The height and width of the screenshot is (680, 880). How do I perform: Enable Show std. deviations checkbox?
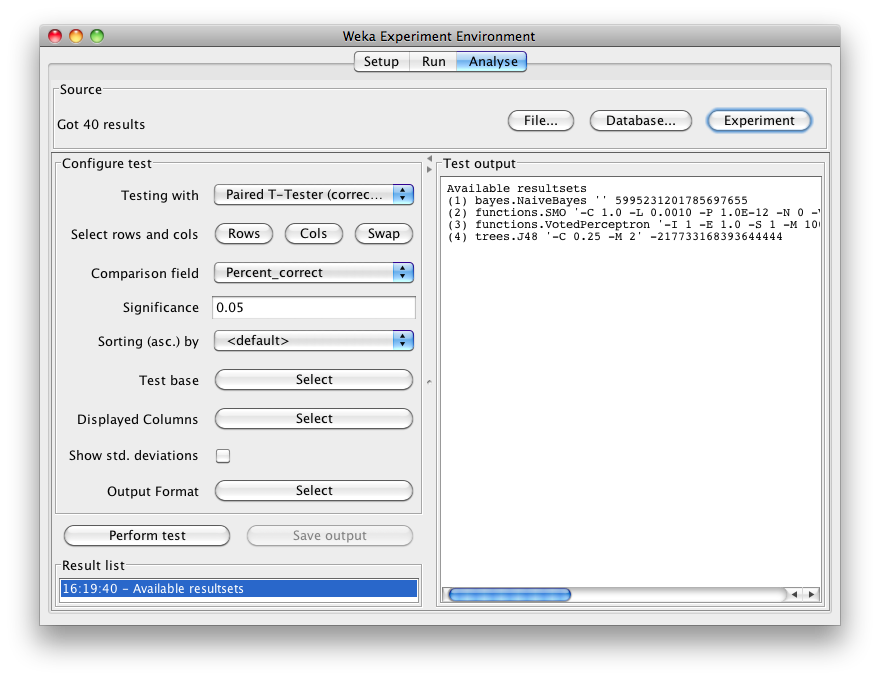click(223, 456)
